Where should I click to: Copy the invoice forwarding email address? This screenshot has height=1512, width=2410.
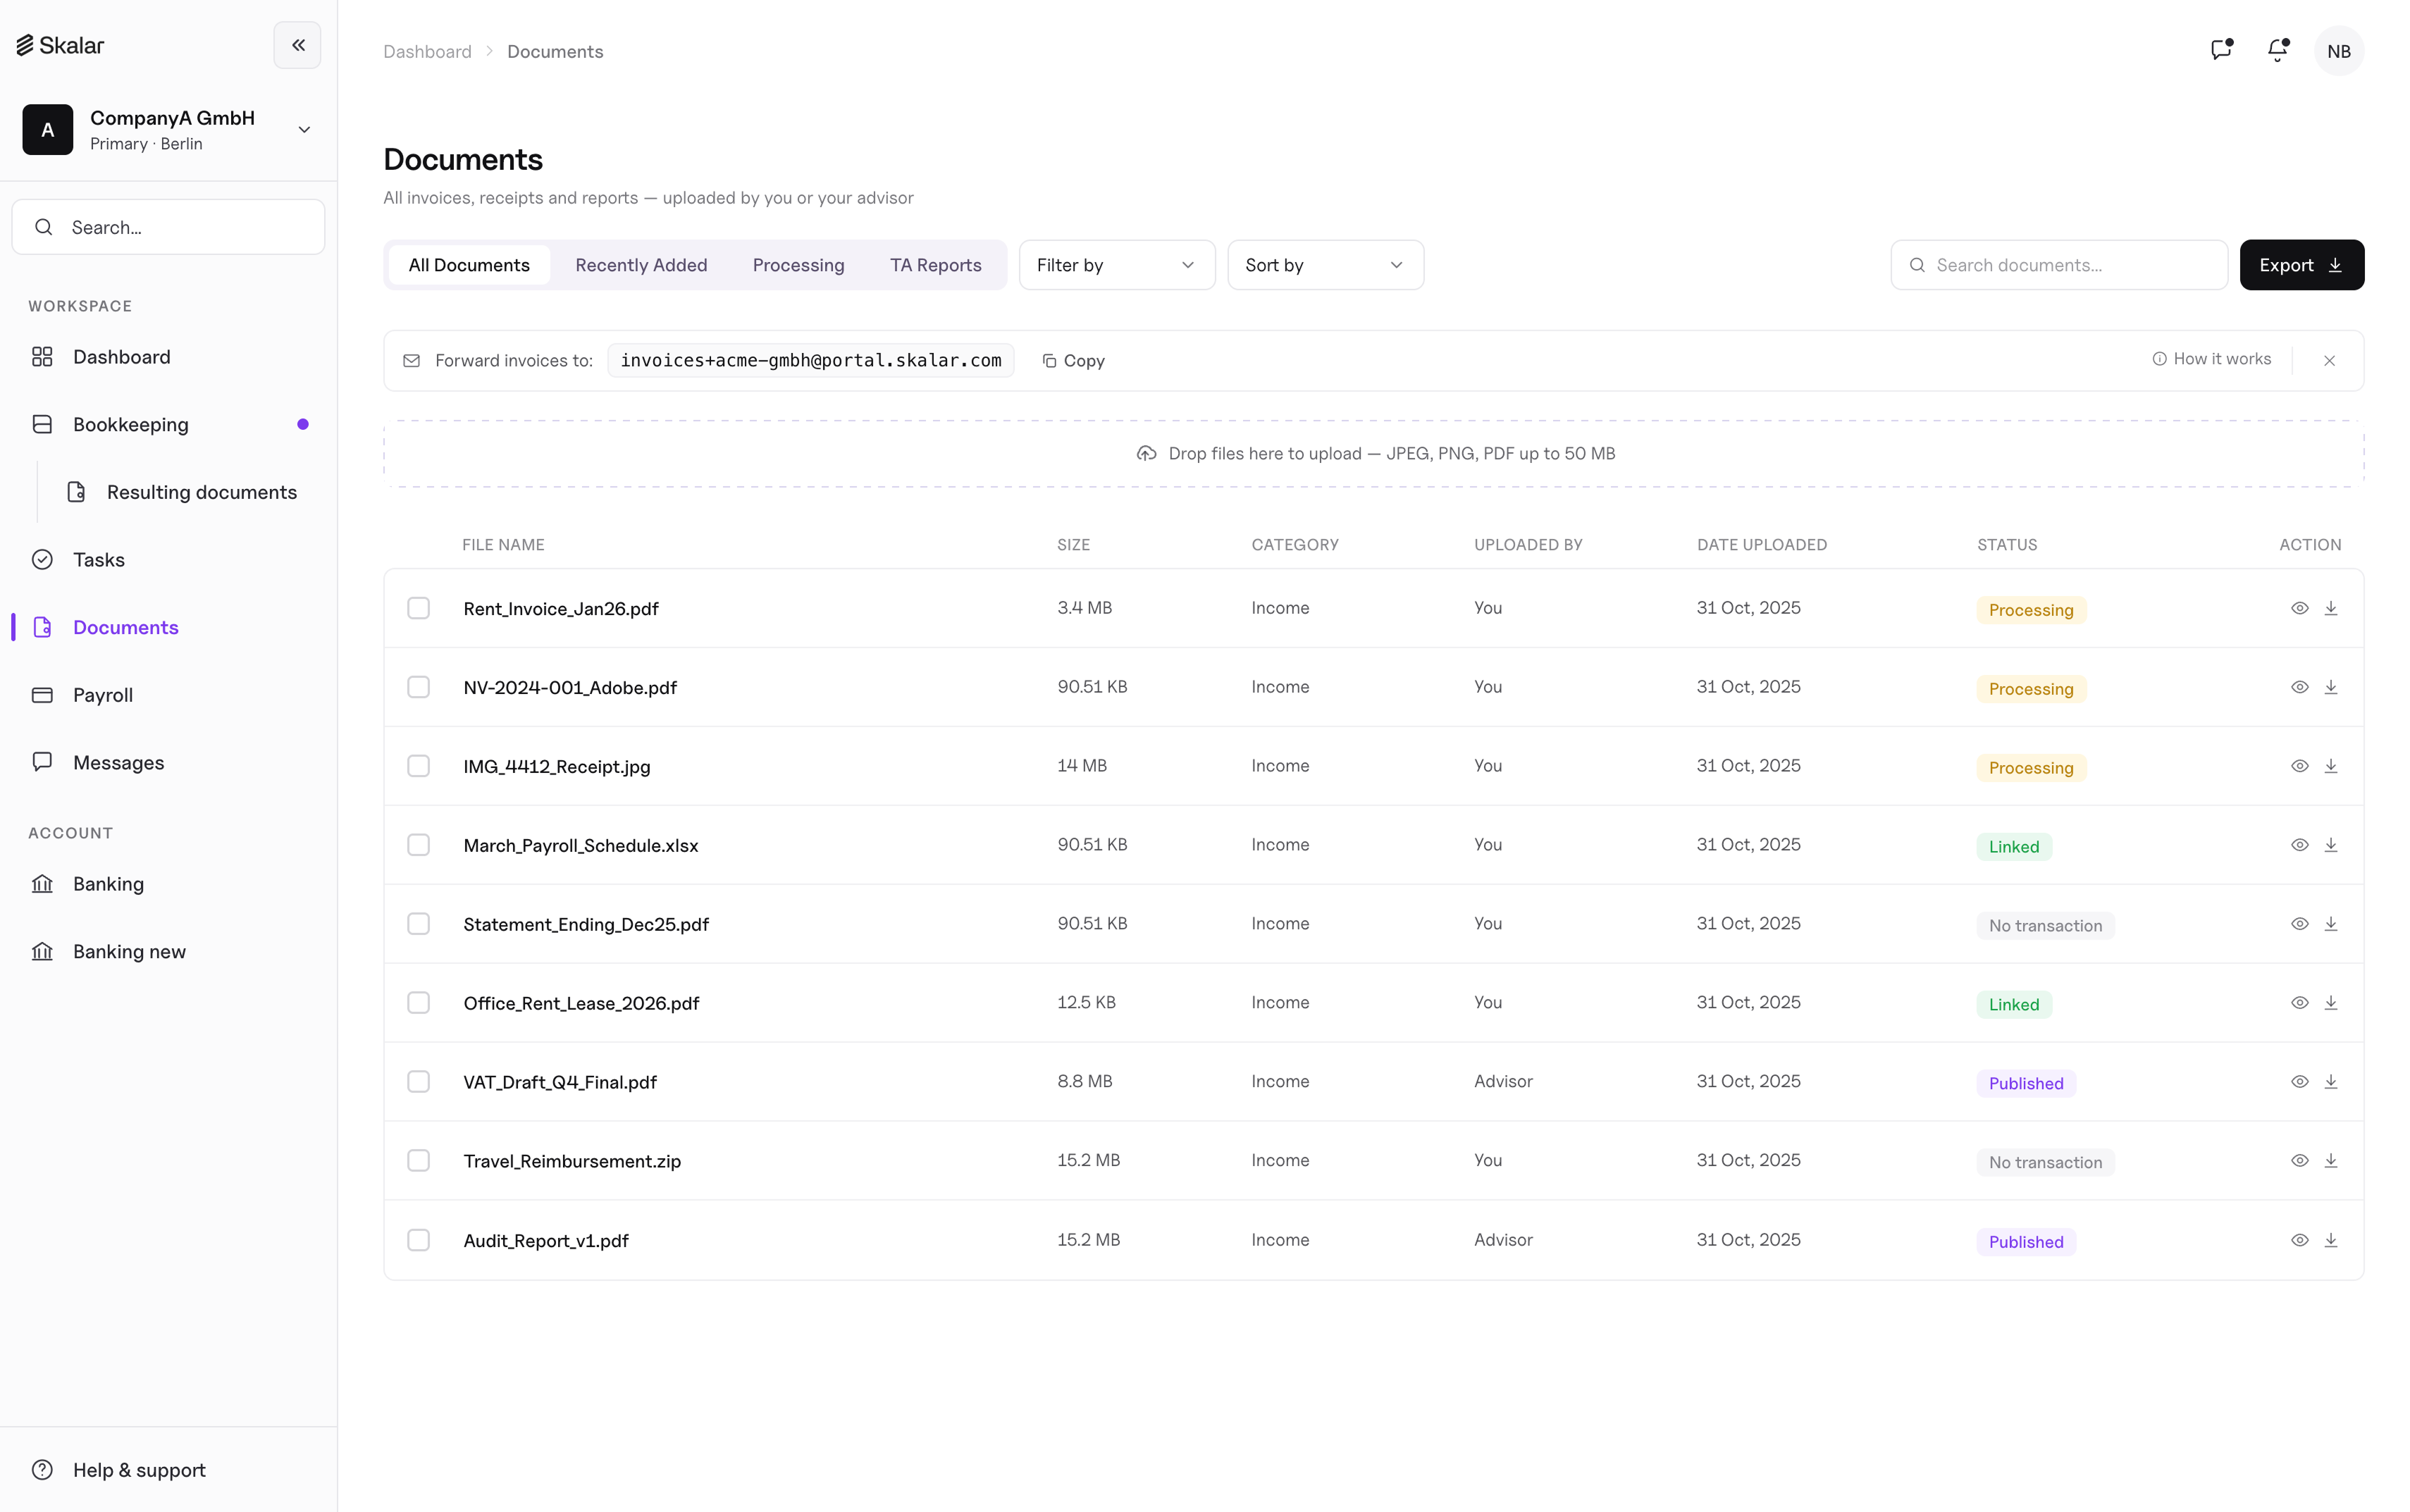1073,361
